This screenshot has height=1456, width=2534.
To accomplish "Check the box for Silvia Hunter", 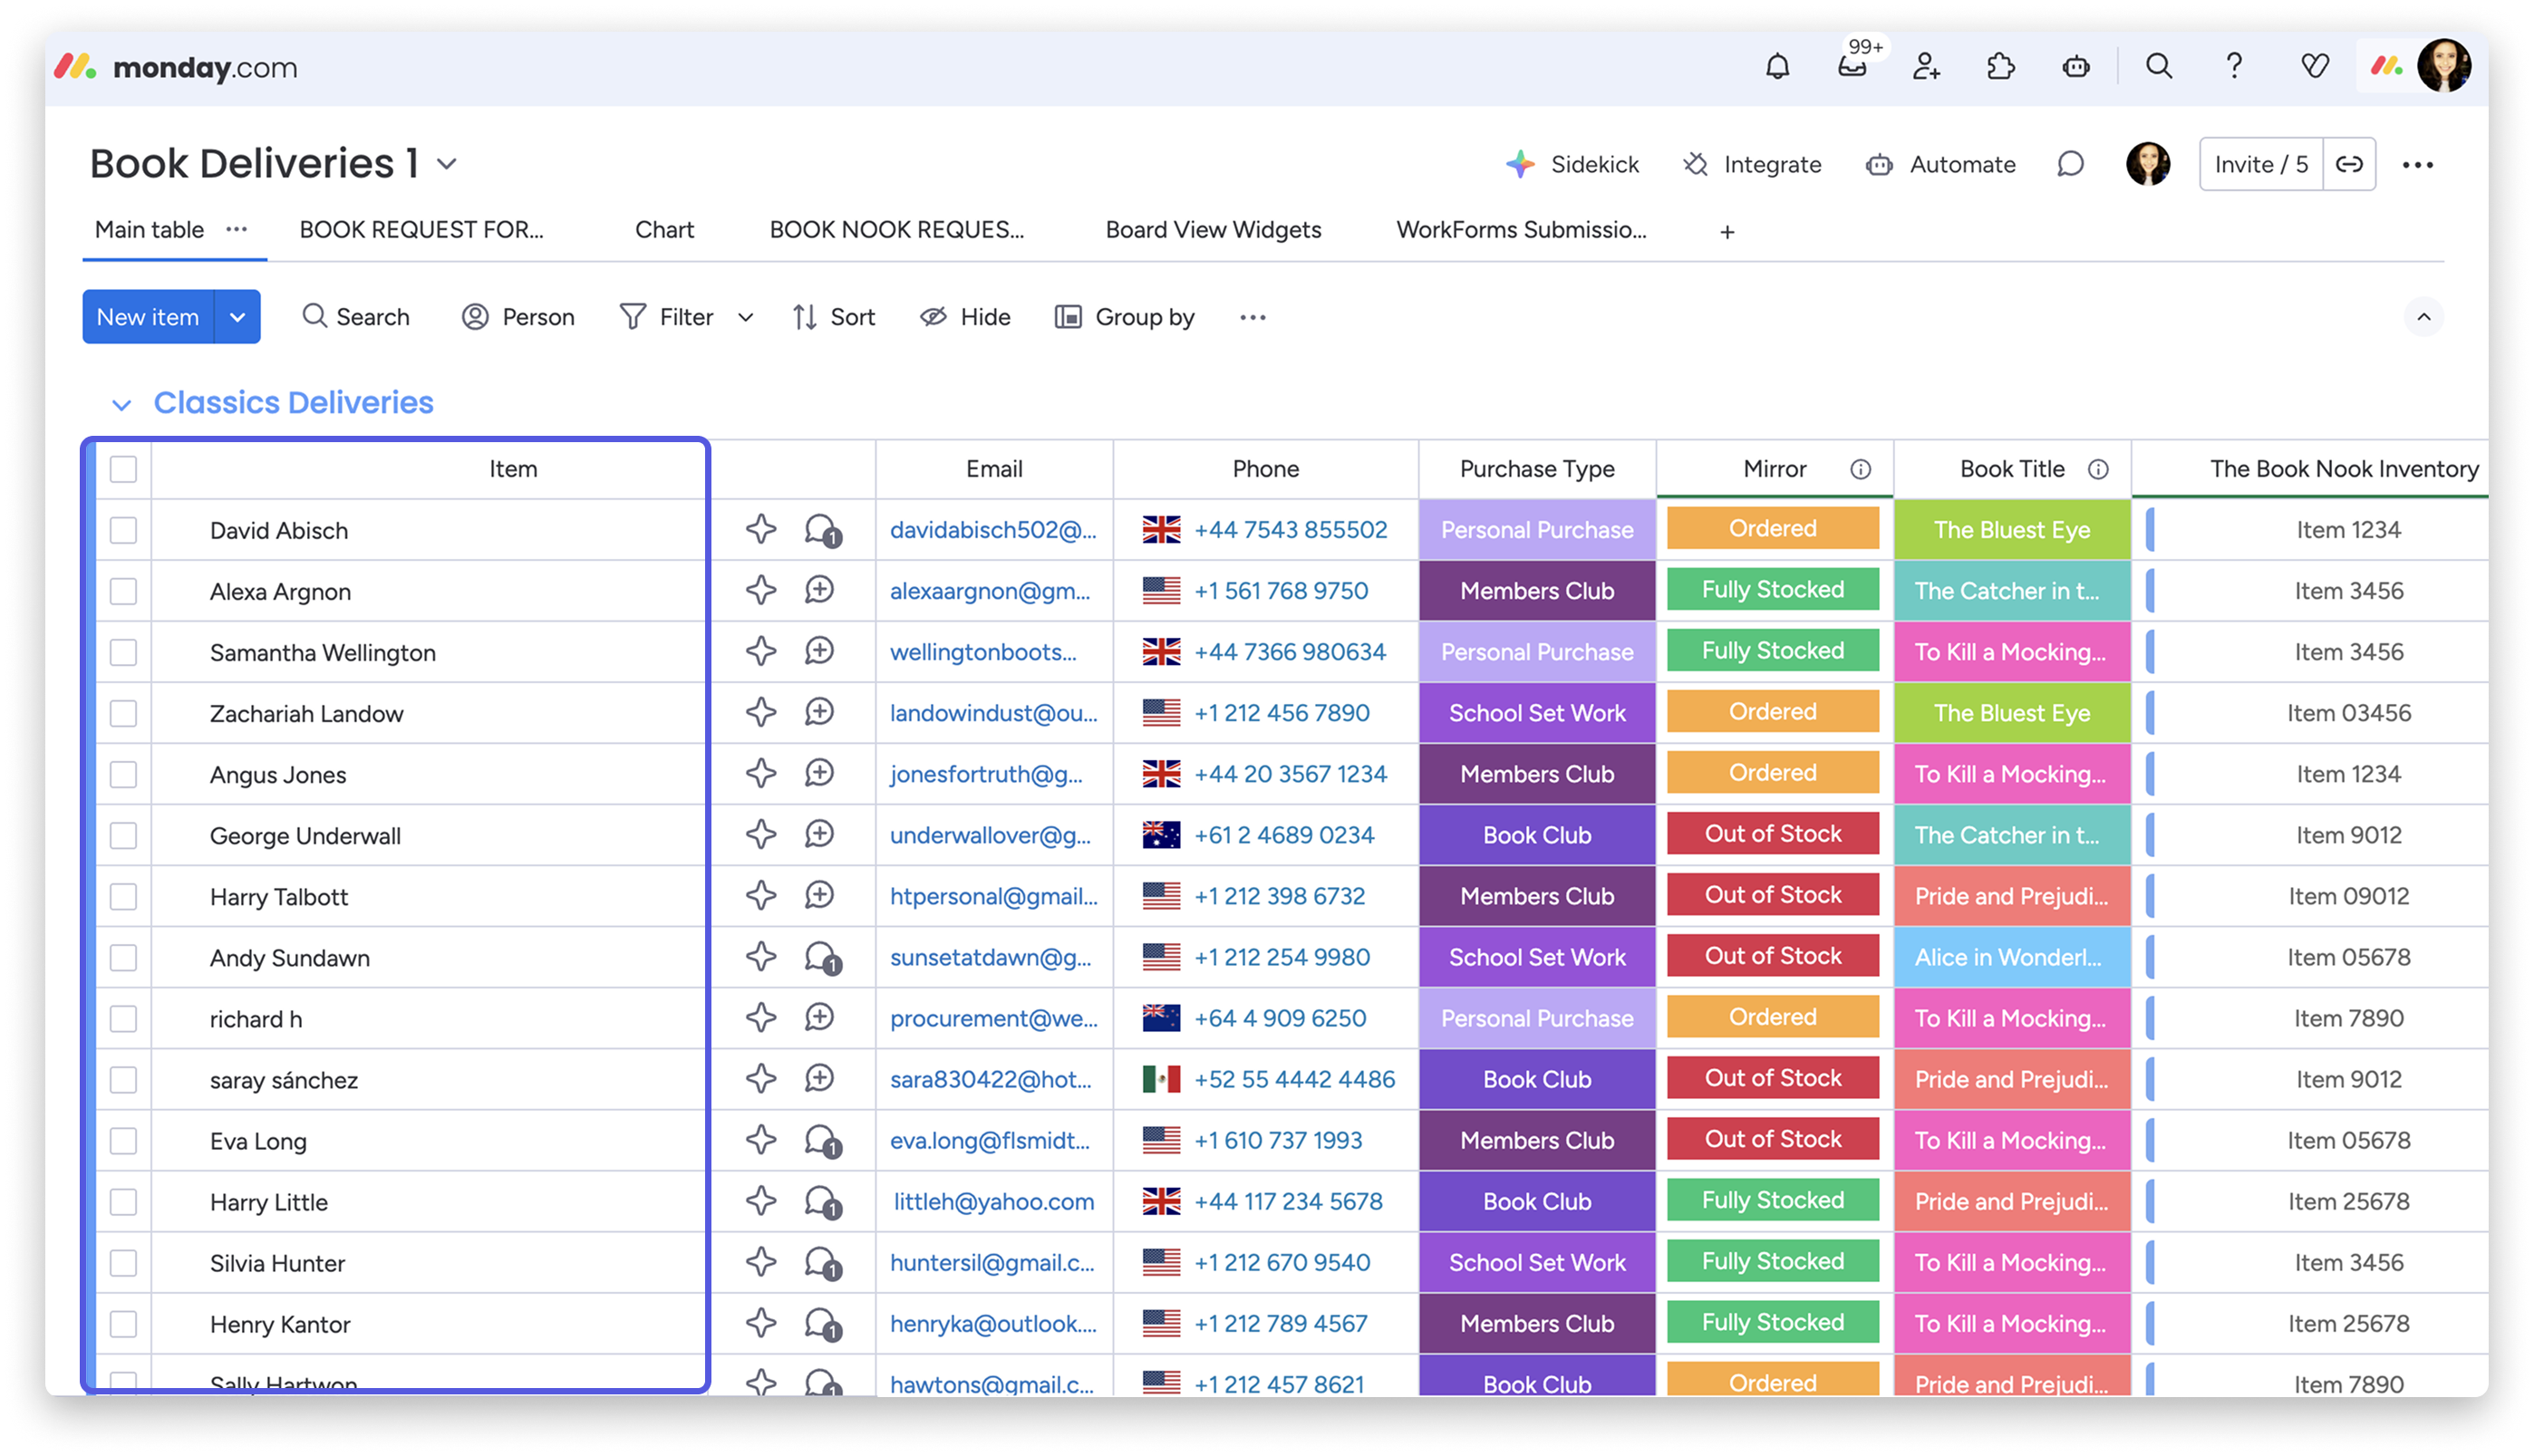I will (123, 1262).
